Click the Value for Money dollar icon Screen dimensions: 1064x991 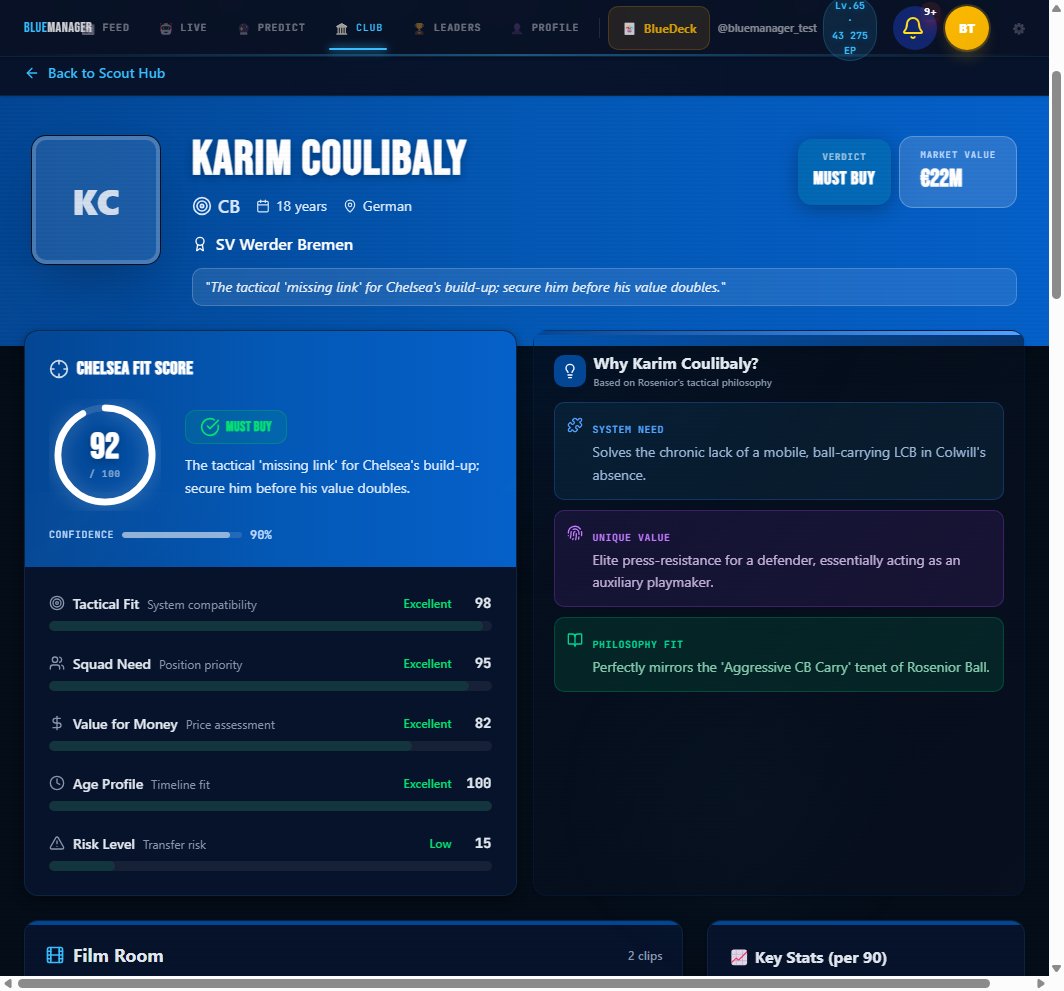pos(57,723)
